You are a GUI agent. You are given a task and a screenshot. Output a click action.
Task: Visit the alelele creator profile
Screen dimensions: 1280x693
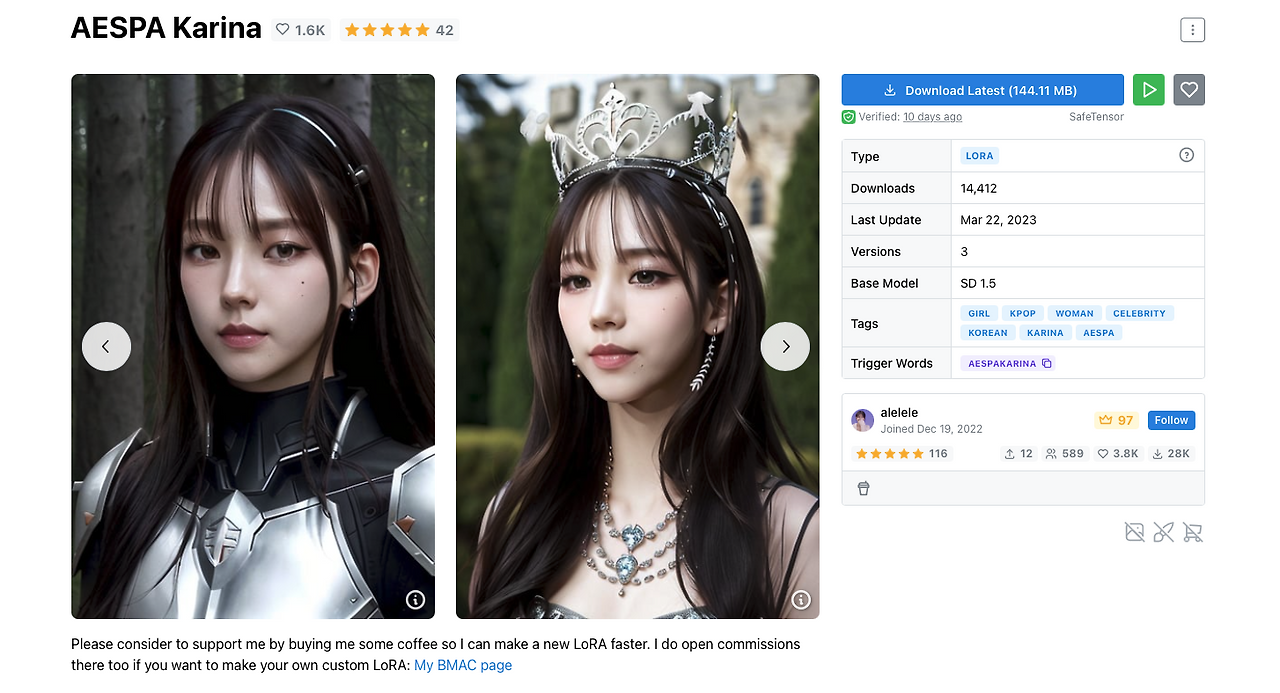(x=899, y=412)
